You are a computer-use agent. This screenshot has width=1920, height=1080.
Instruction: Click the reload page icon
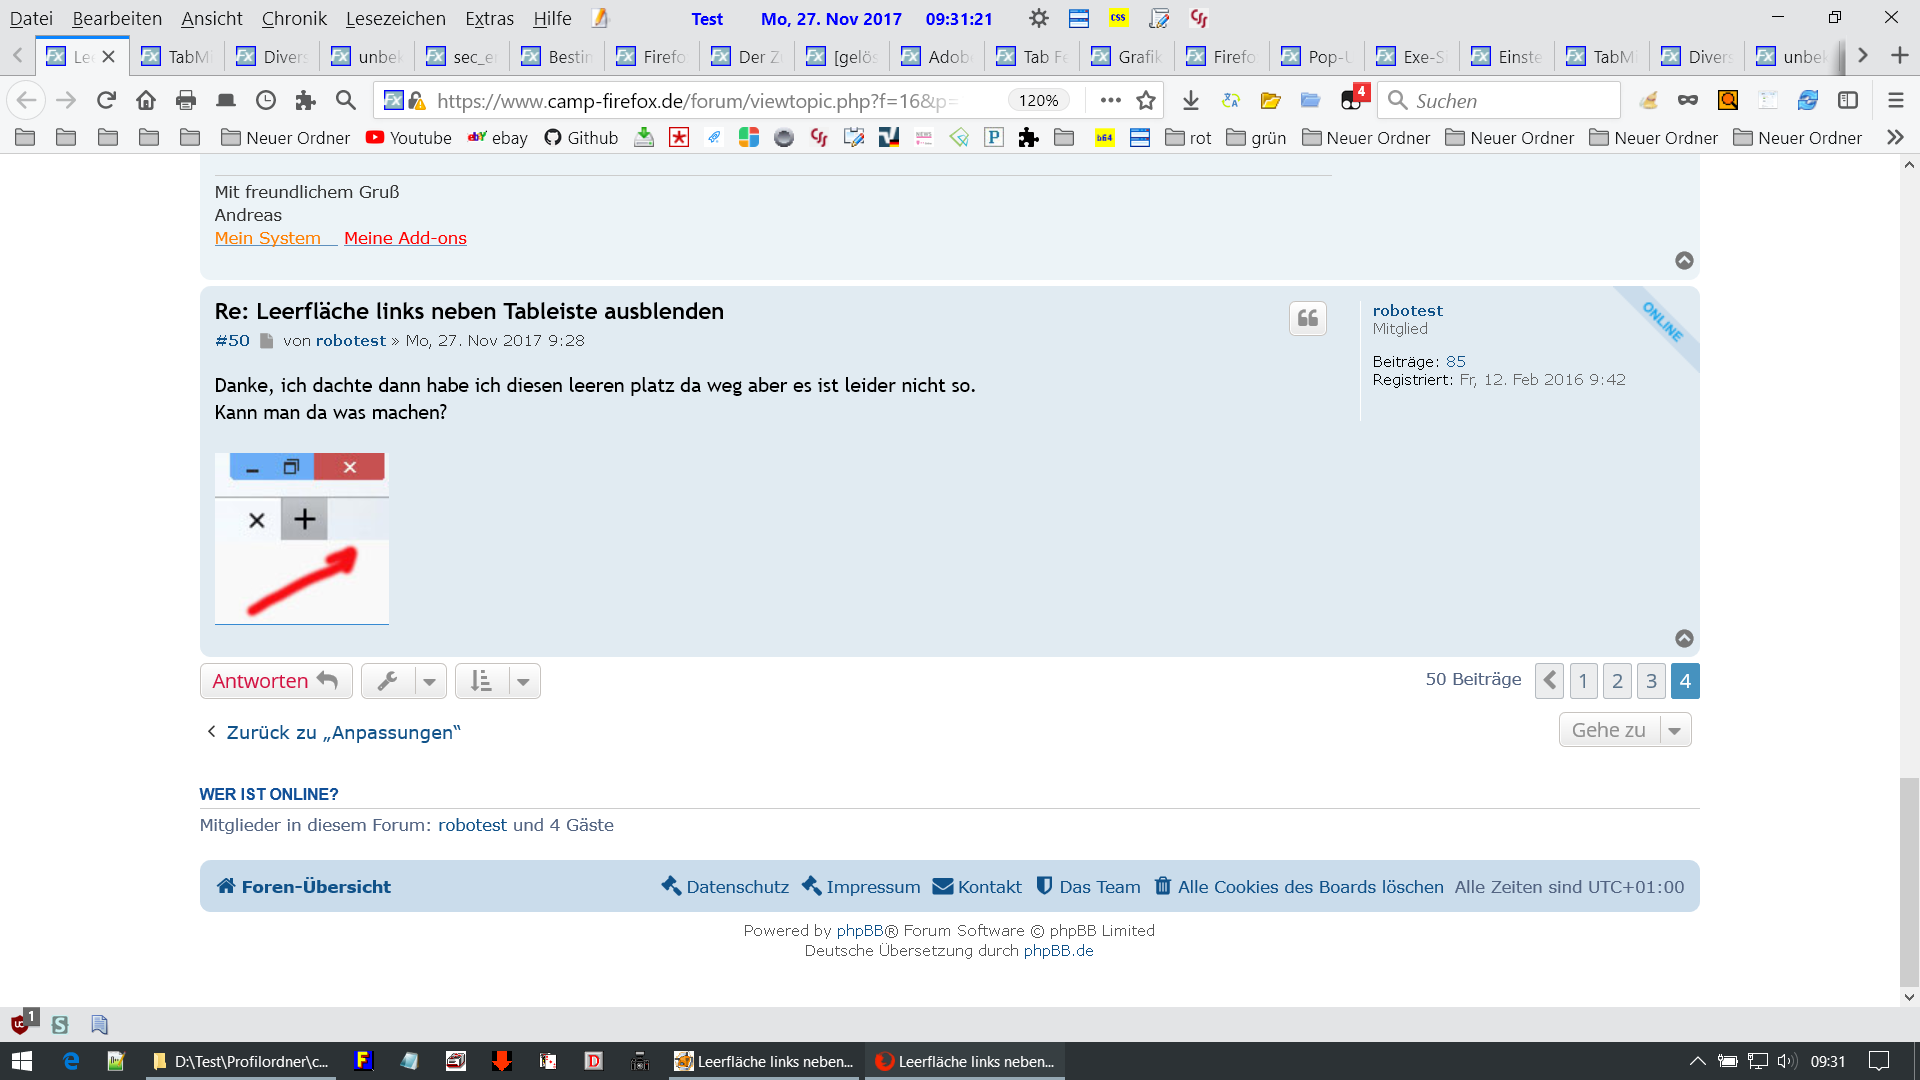[106, 100]
